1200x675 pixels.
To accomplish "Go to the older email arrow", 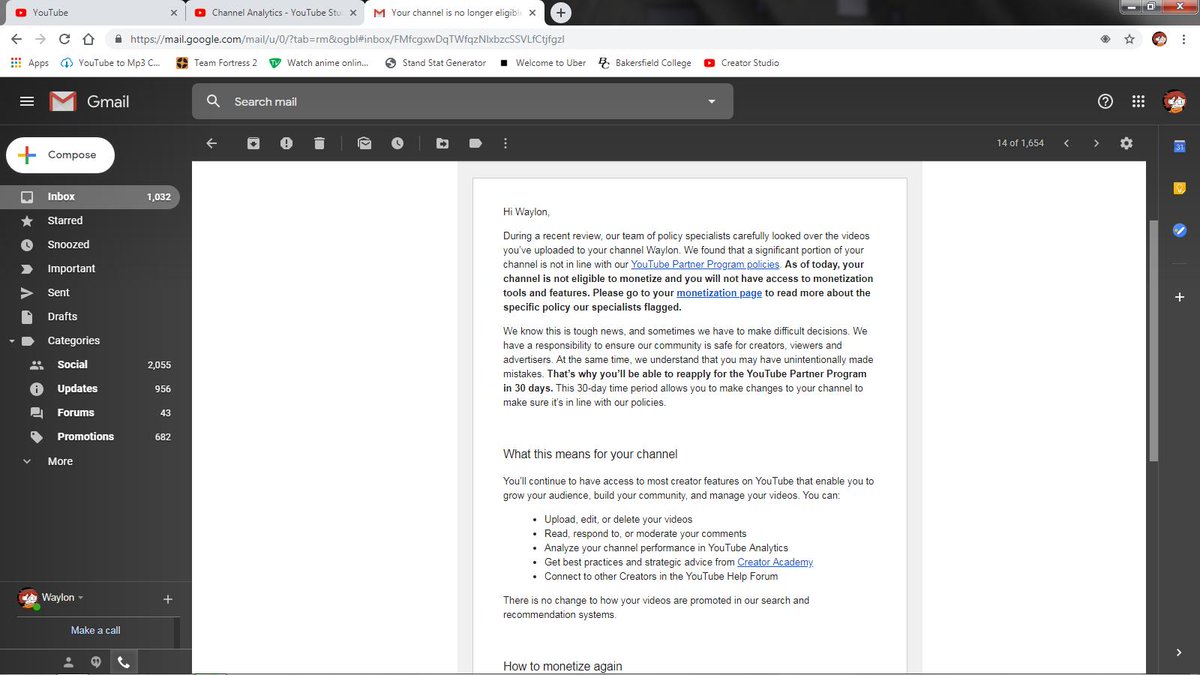I will [x=1096, y=143].
